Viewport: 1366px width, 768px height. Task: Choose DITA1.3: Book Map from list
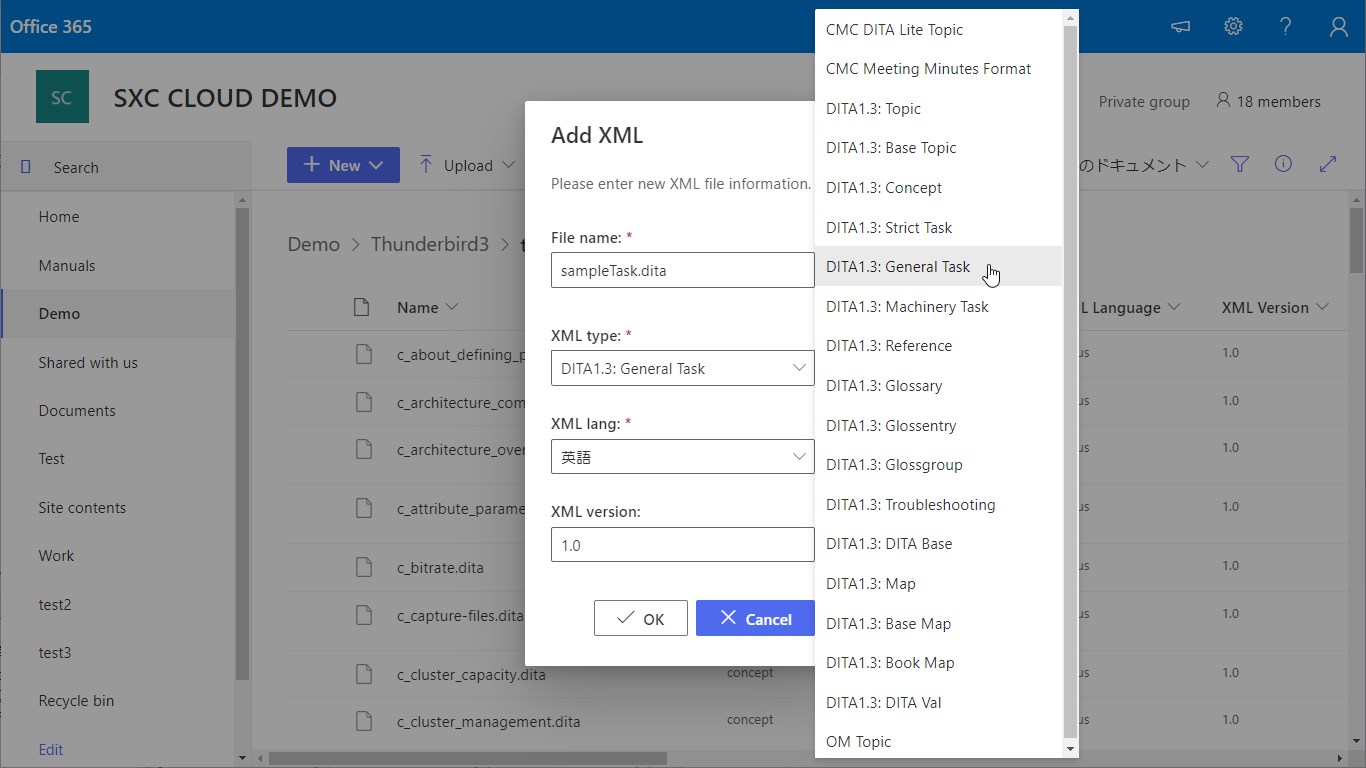tap(890, 663)
